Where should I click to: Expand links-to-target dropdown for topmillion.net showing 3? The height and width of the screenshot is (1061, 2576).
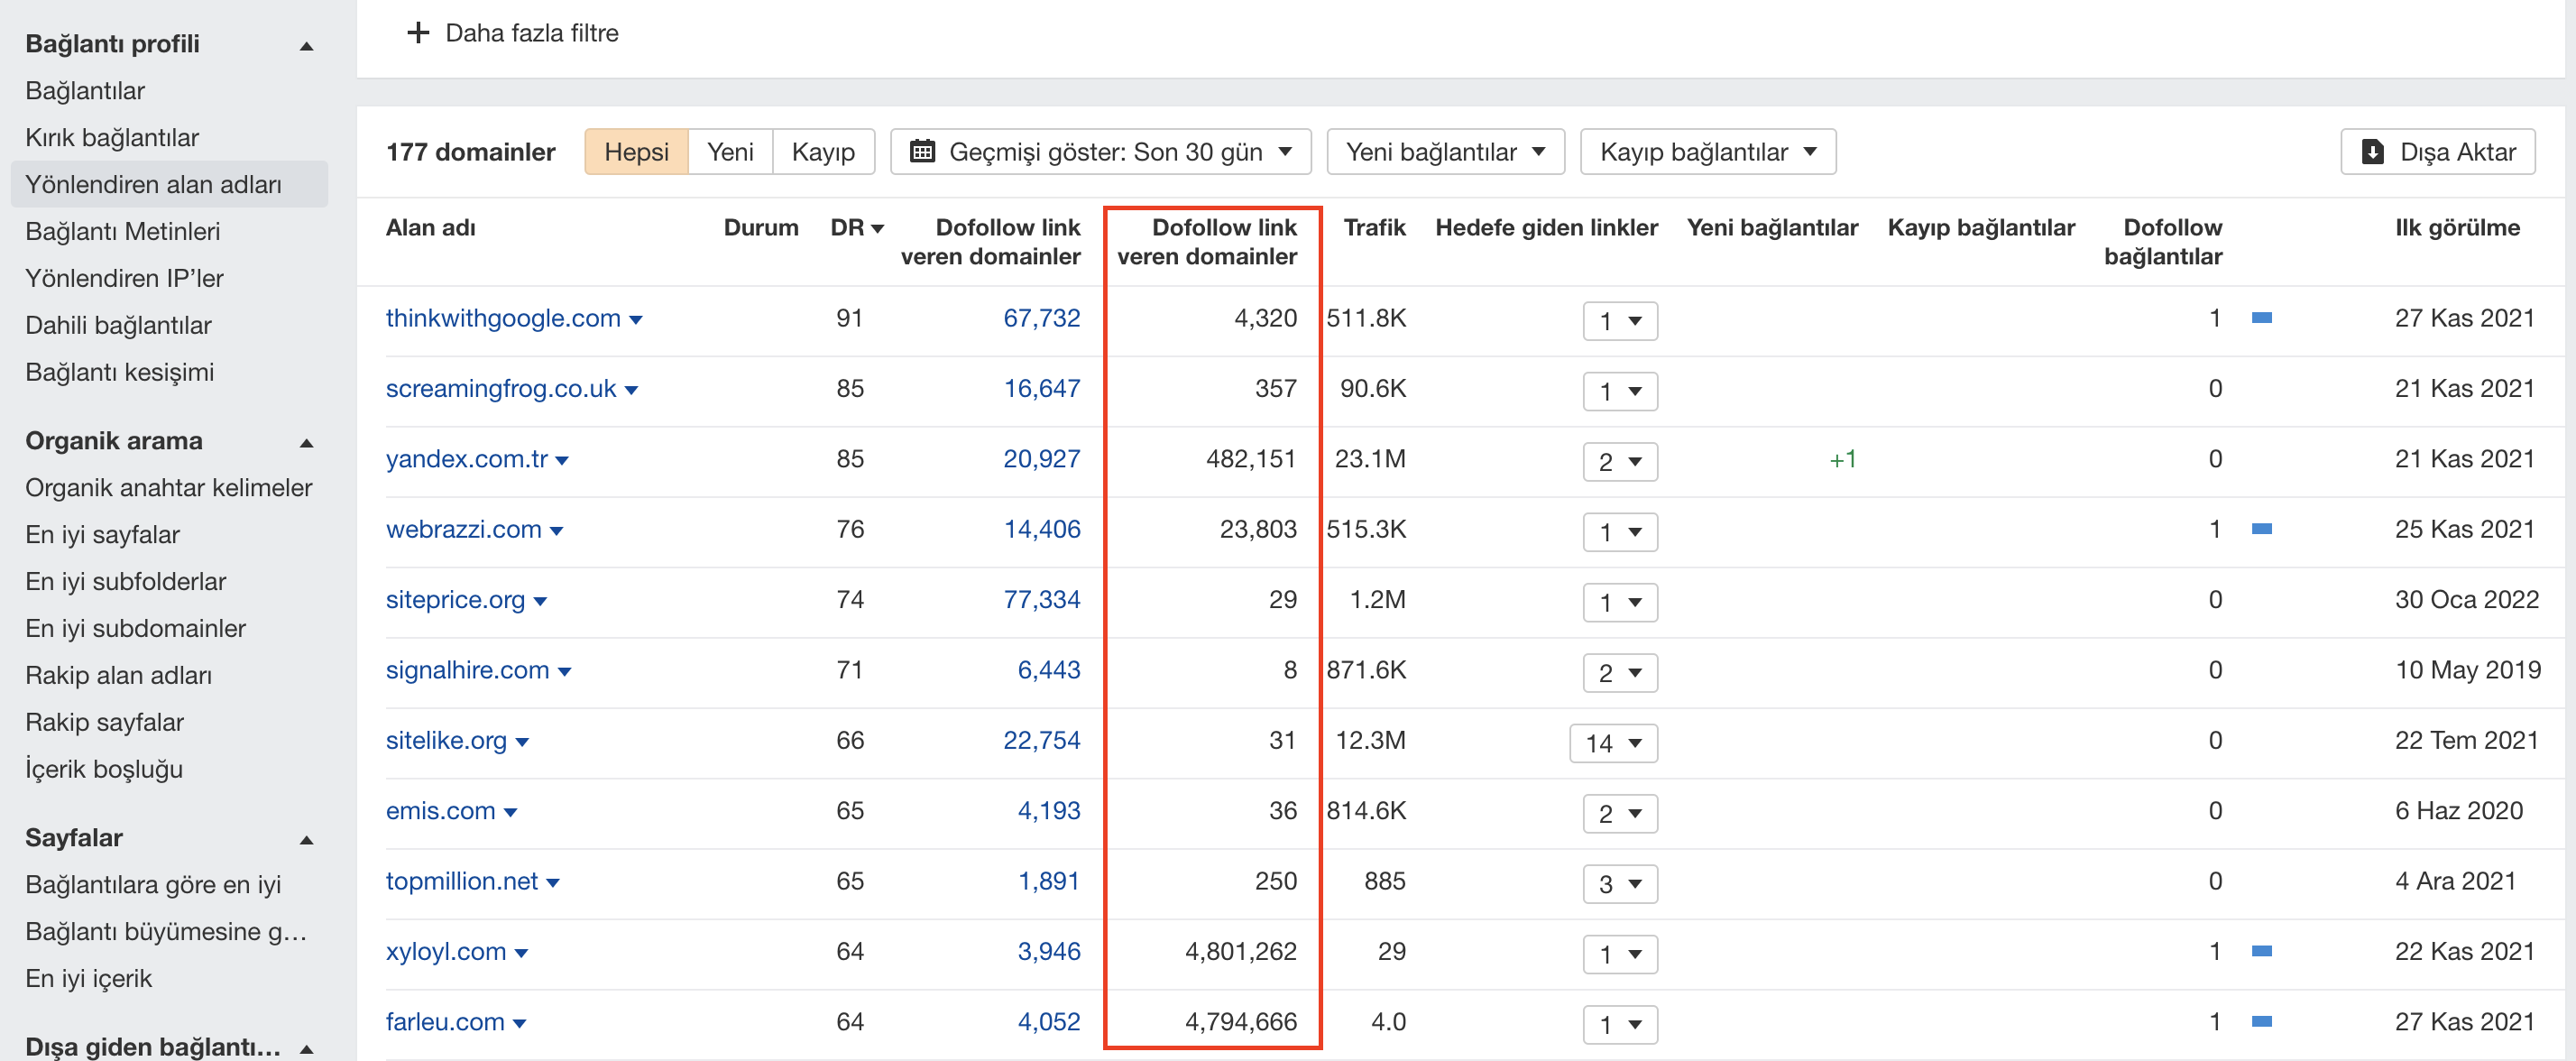[1620, 884]
